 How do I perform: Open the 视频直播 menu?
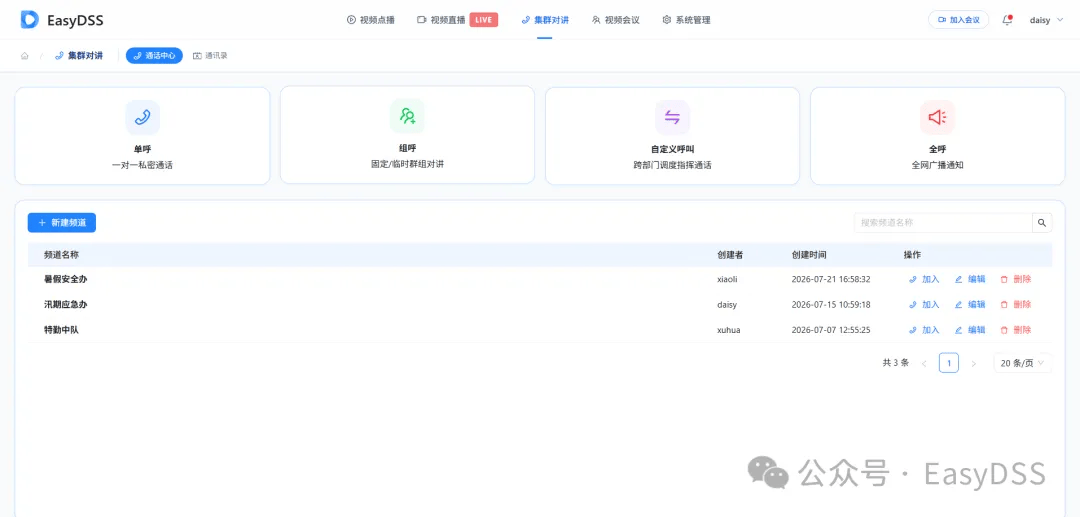[441, 20]
